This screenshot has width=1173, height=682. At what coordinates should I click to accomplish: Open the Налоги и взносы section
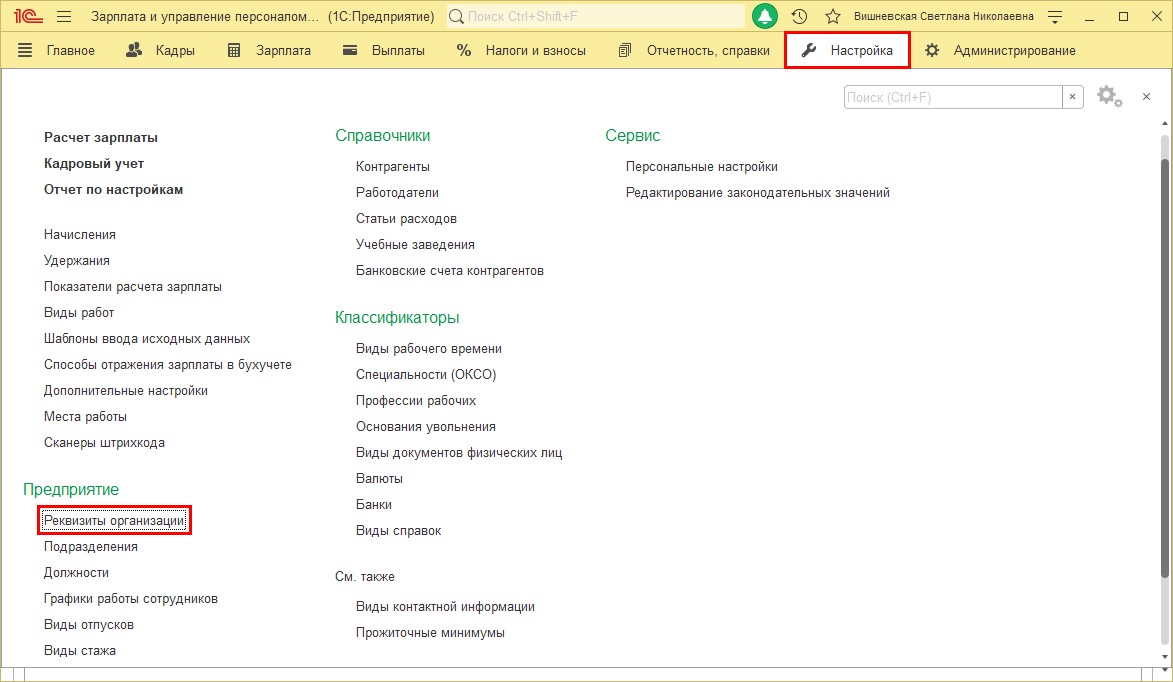tap(536, 50)
